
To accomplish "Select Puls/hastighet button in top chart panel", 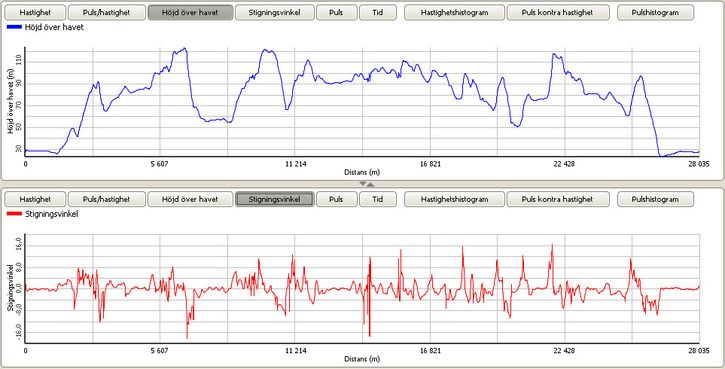I will [x=106, y=12].
